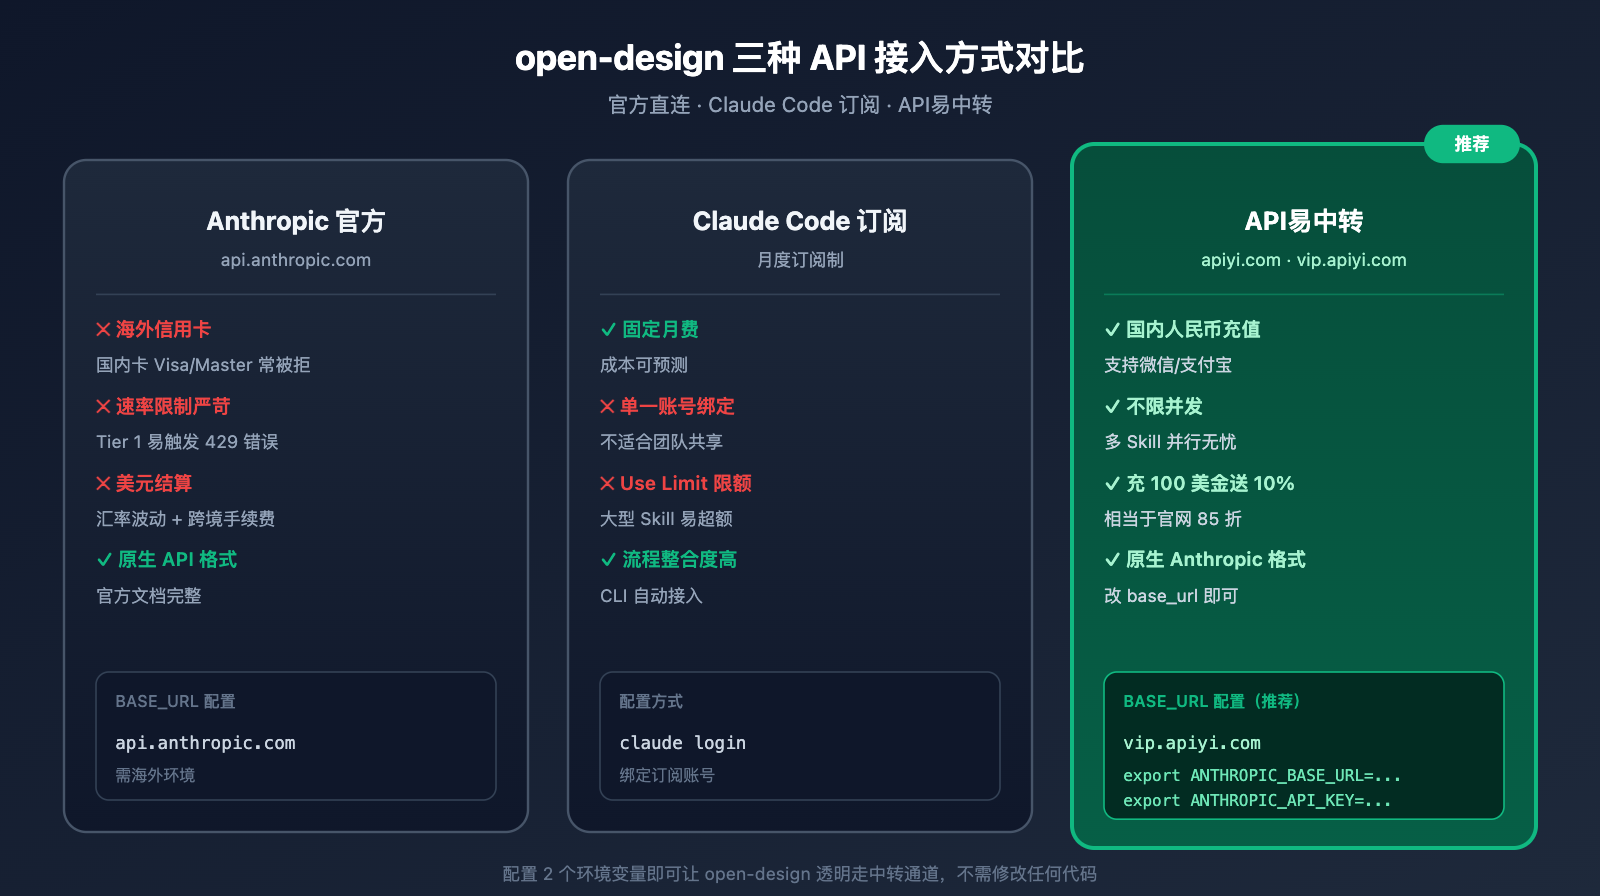Click the 原生 Anthropic 格式 label
Viewport: 1600px width, 896px height.
1216,560
